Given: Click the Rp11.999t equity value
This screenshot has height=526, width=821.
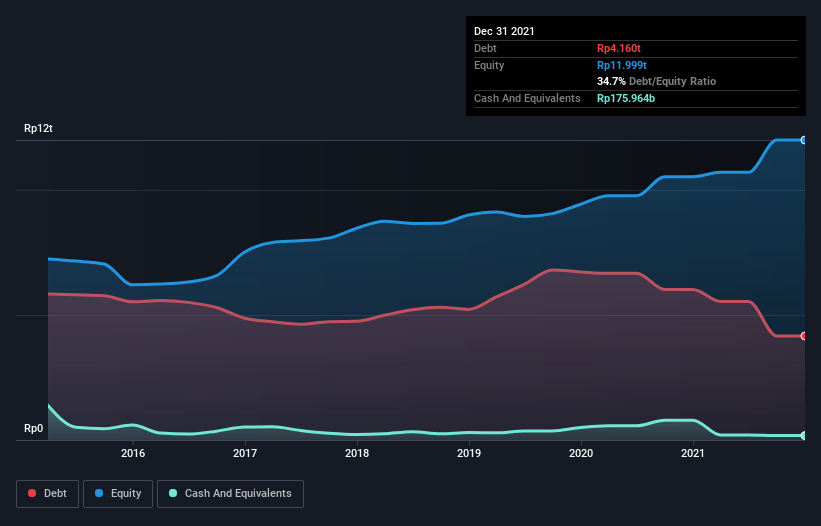Looking at the screenshot, I should coord(622,65).
